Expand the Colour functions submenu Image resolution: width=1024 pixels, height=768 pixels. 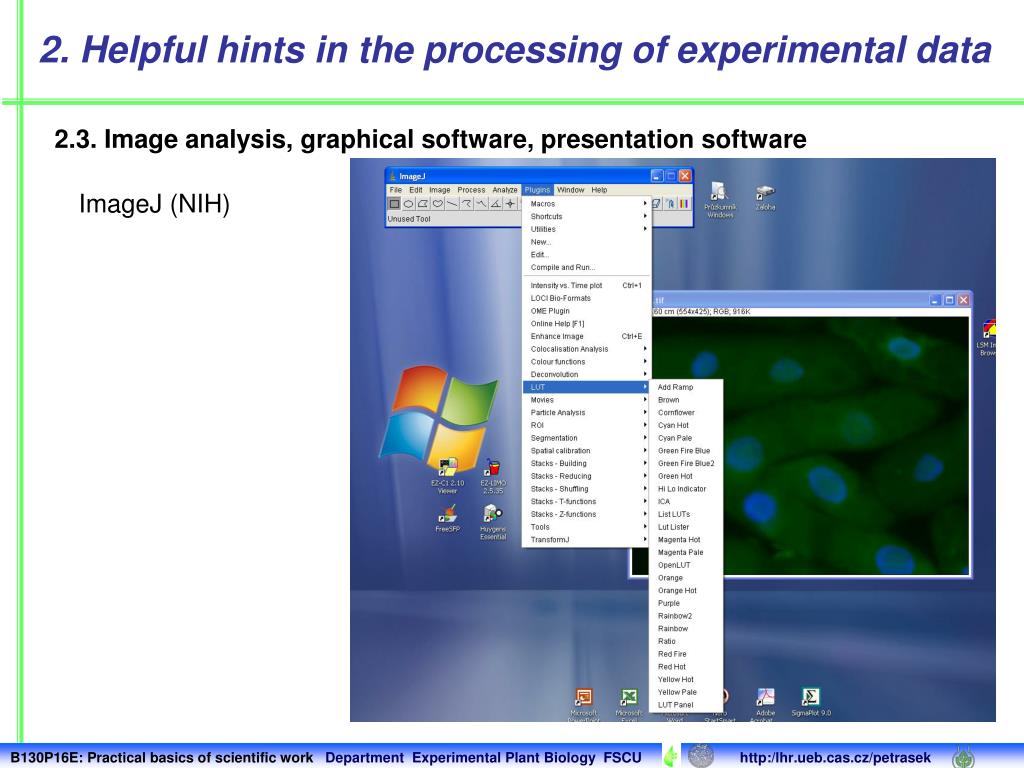coord(587,362)
